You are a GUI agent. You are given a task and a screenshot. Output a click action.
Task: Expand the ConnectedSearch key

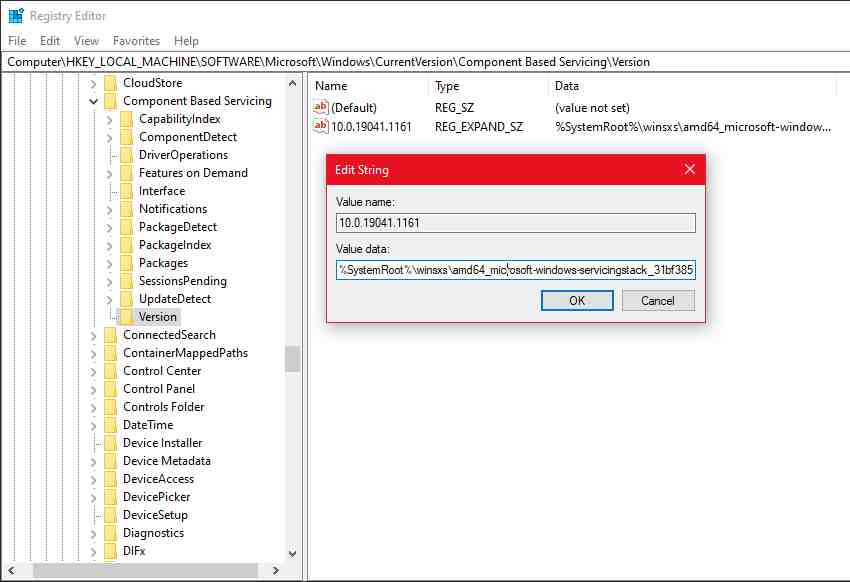(93, 335)
